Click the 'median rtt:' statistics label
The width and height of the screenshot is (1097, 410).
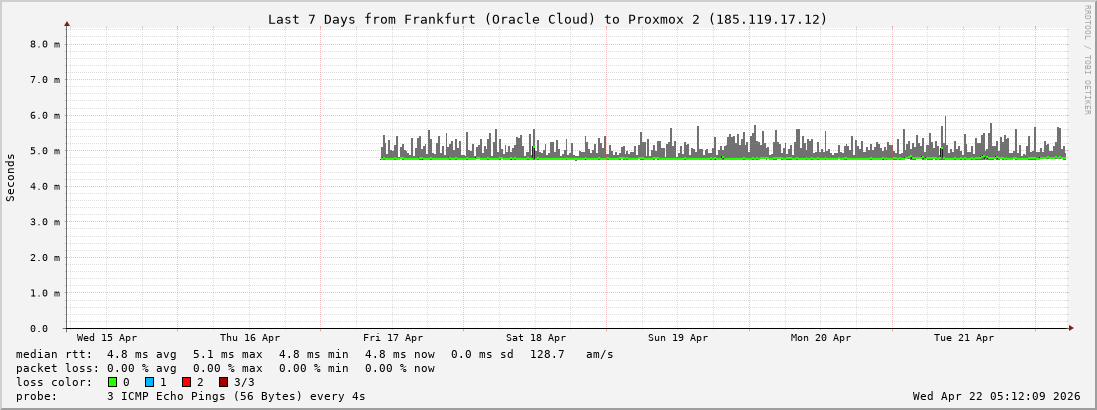[x=53, y=354]
